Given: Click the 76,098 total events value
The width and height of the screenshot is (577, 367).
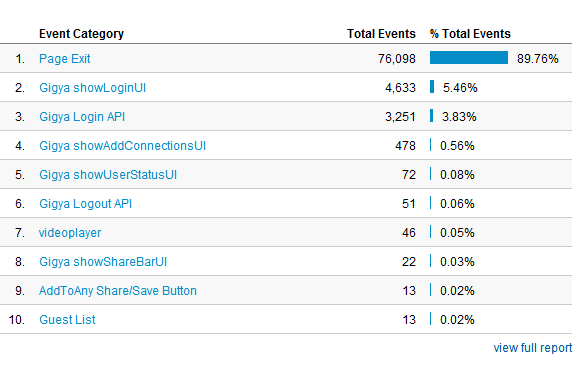Looking at the screenshot, I should coord(397,59).
